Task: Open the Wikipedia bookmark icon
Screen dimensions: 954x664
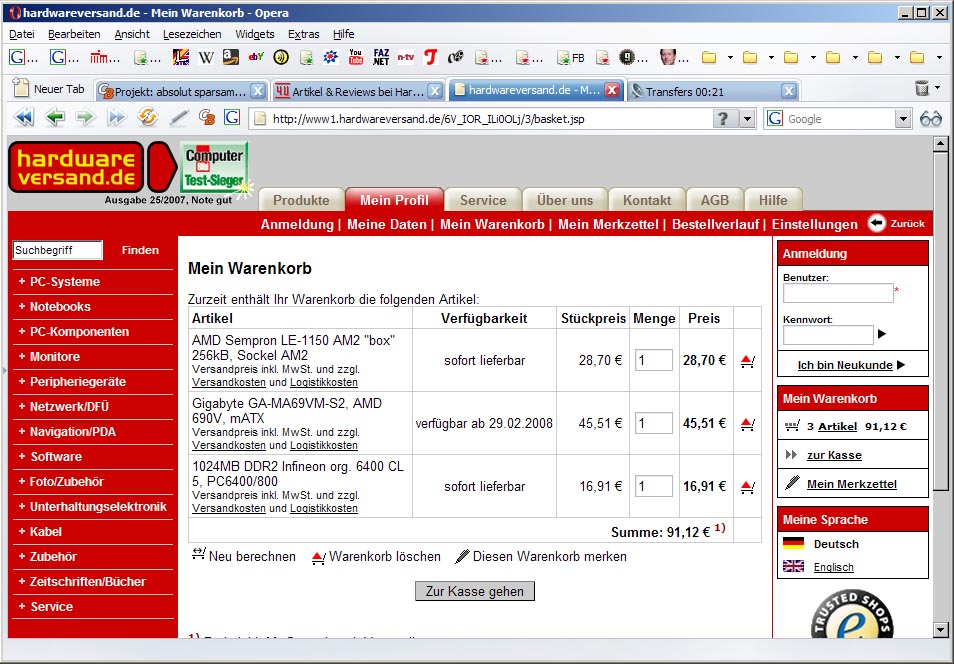Action: (x=206, y=58)
